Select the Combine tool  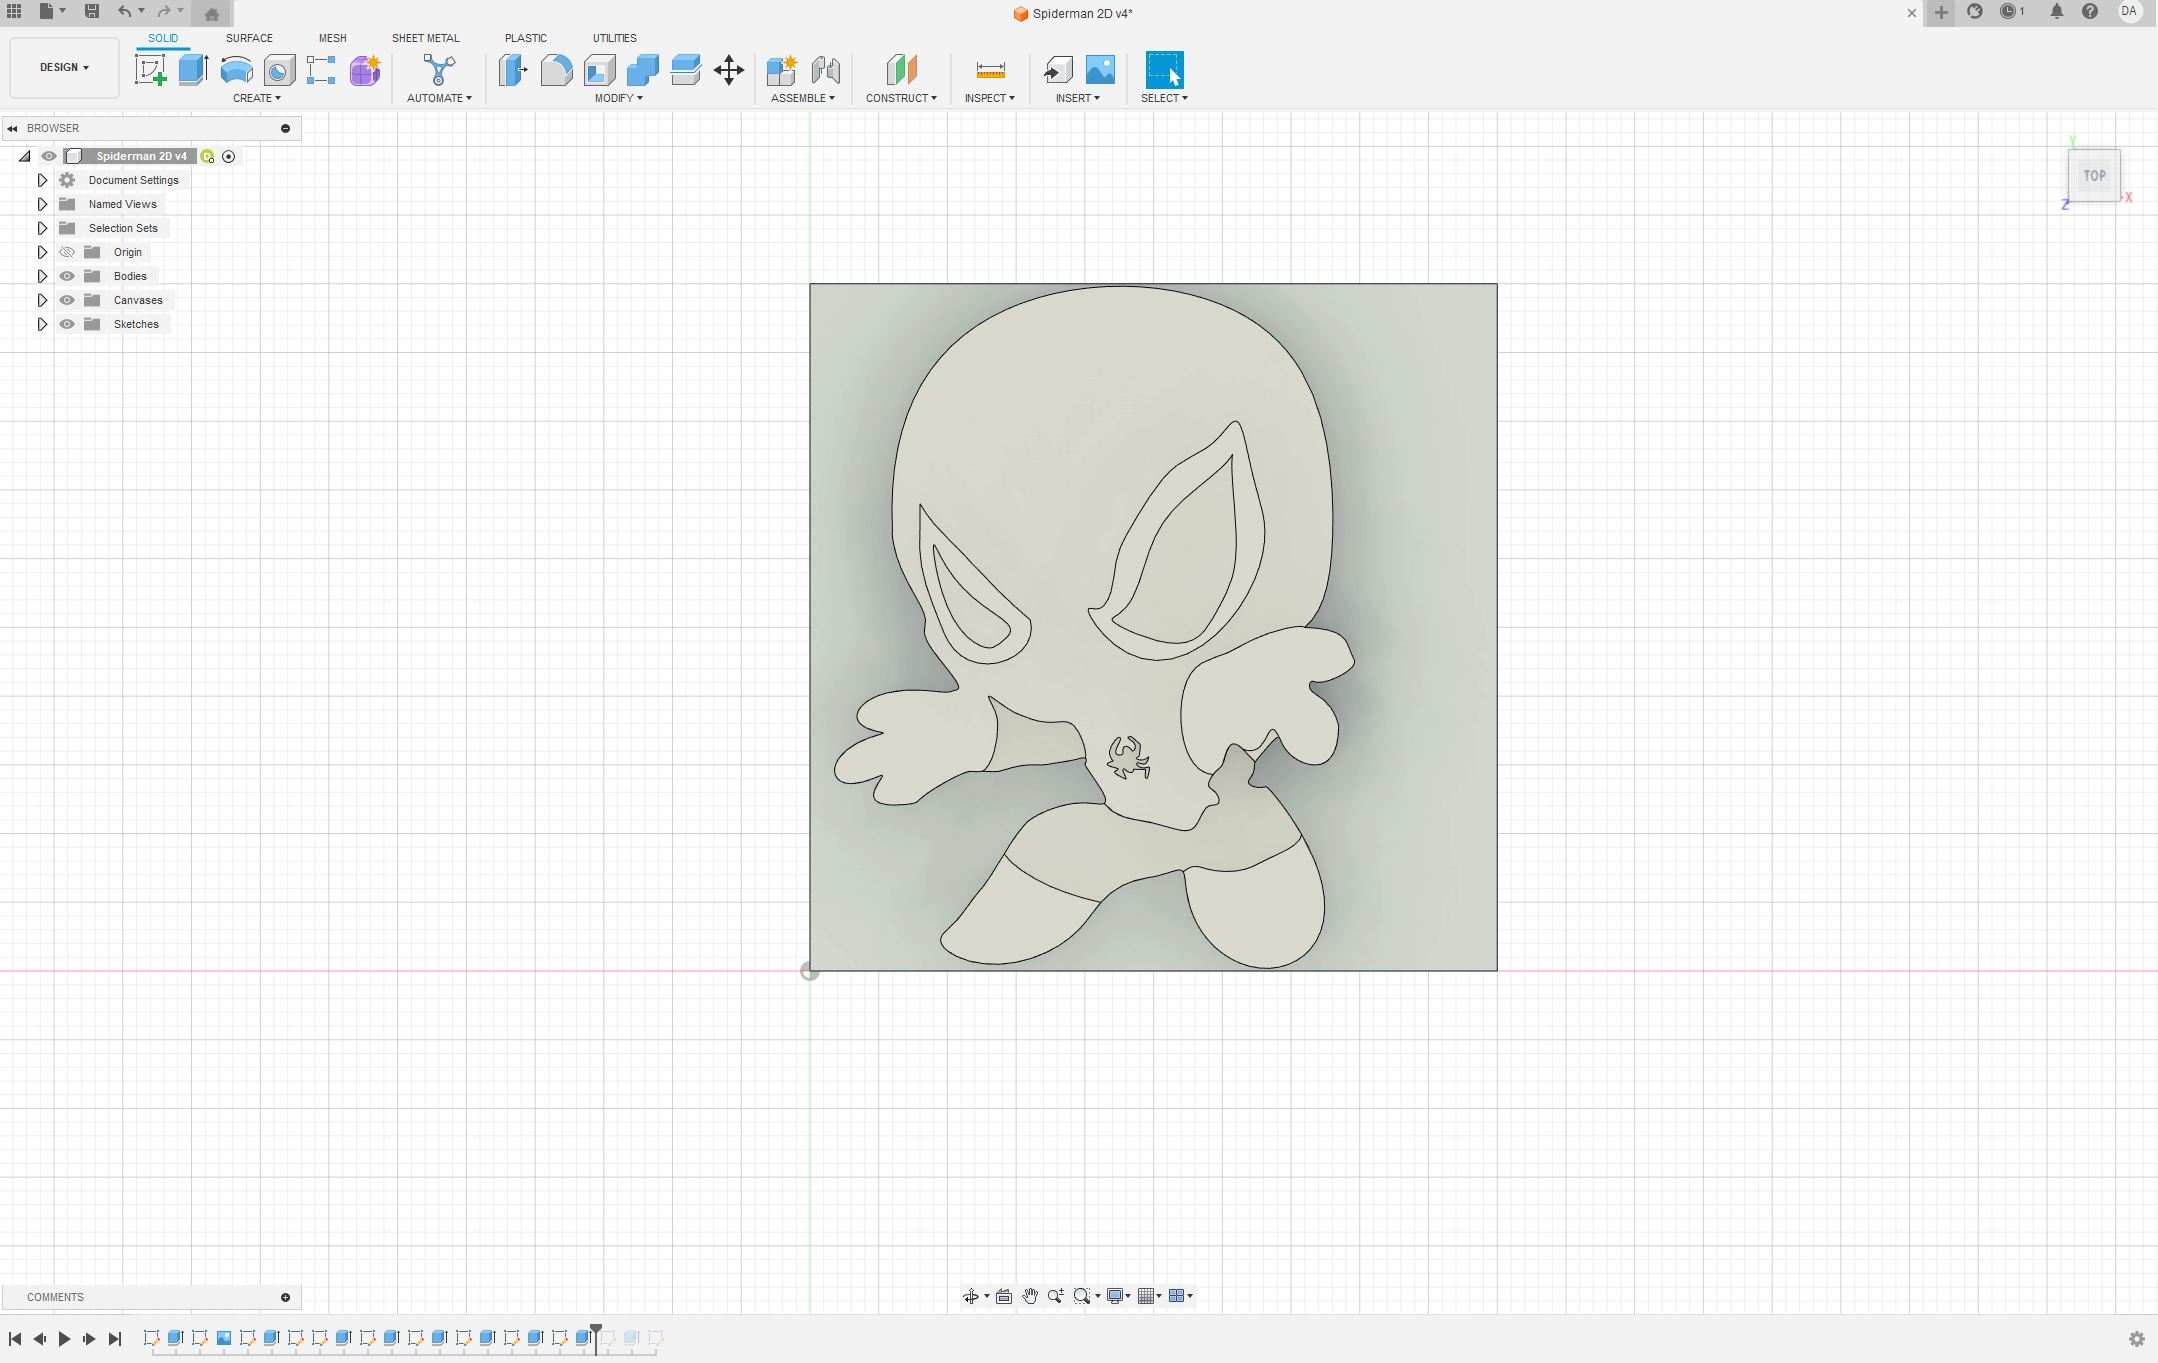642,70
